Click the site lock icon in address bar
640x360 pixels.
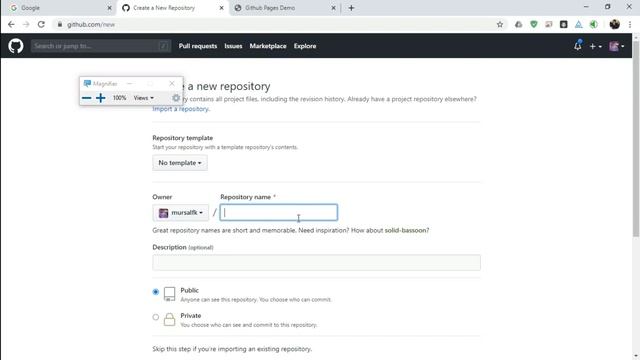tap(60, 24)
